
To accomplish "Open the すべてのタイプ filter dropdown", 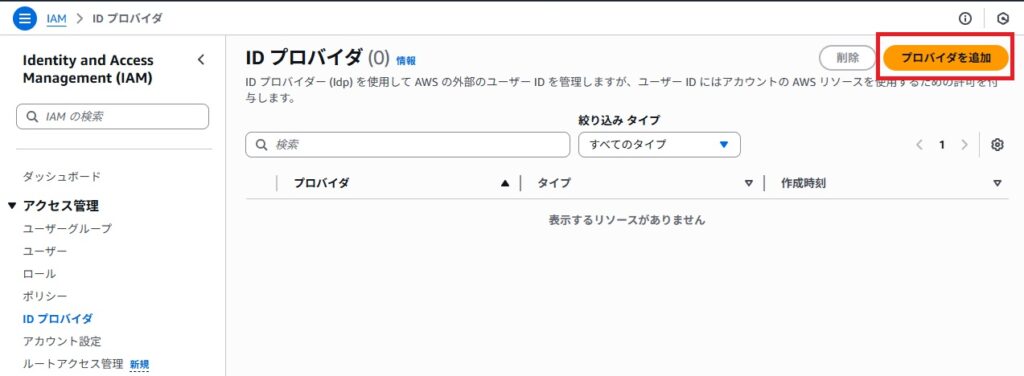I will (x=660, y=145).
